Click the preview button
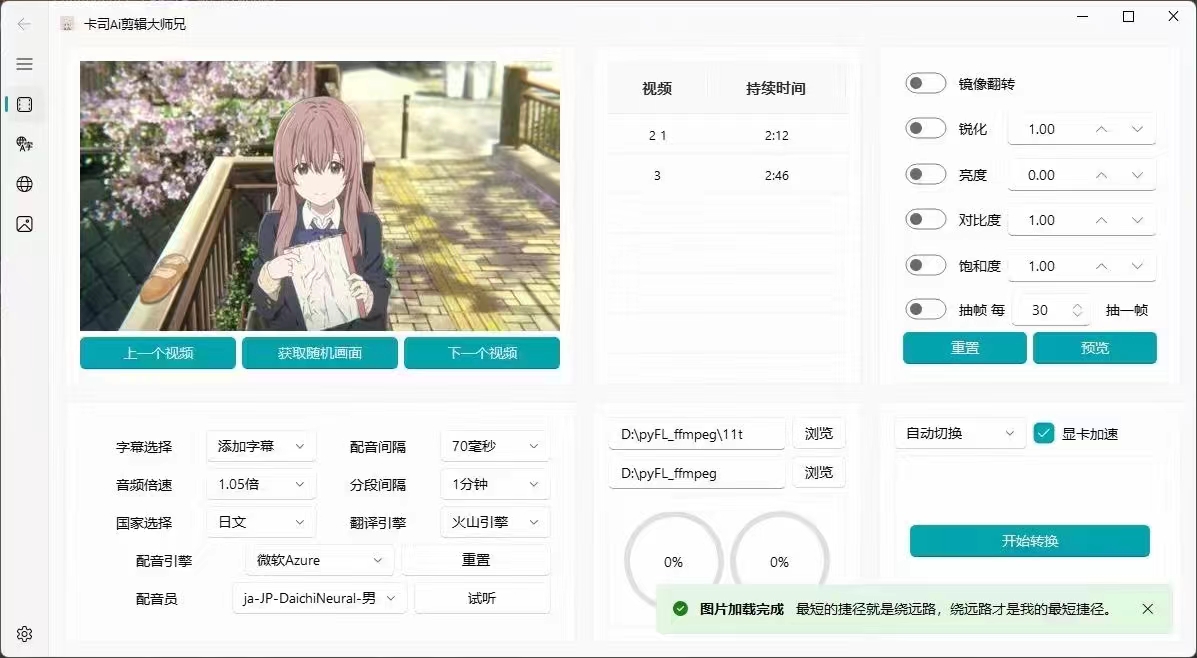The image size is (1197, 658). point(1095,348)
